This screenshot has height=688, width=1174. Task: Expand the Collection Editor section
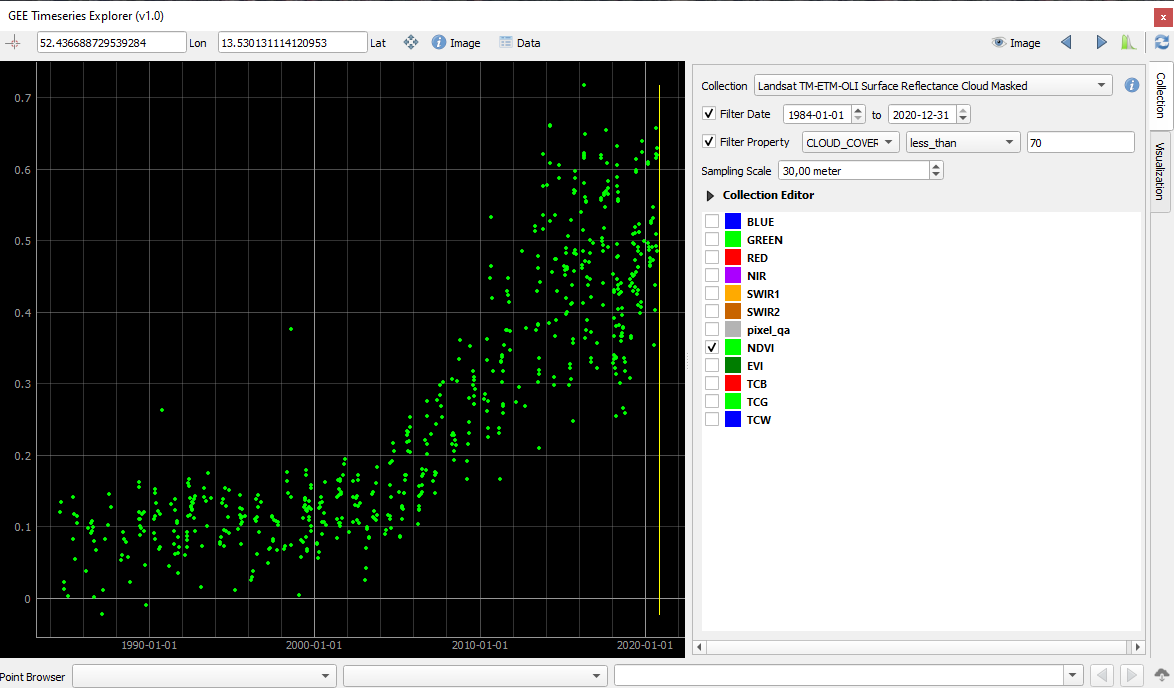pyautogui.click(x=711, y=195)
